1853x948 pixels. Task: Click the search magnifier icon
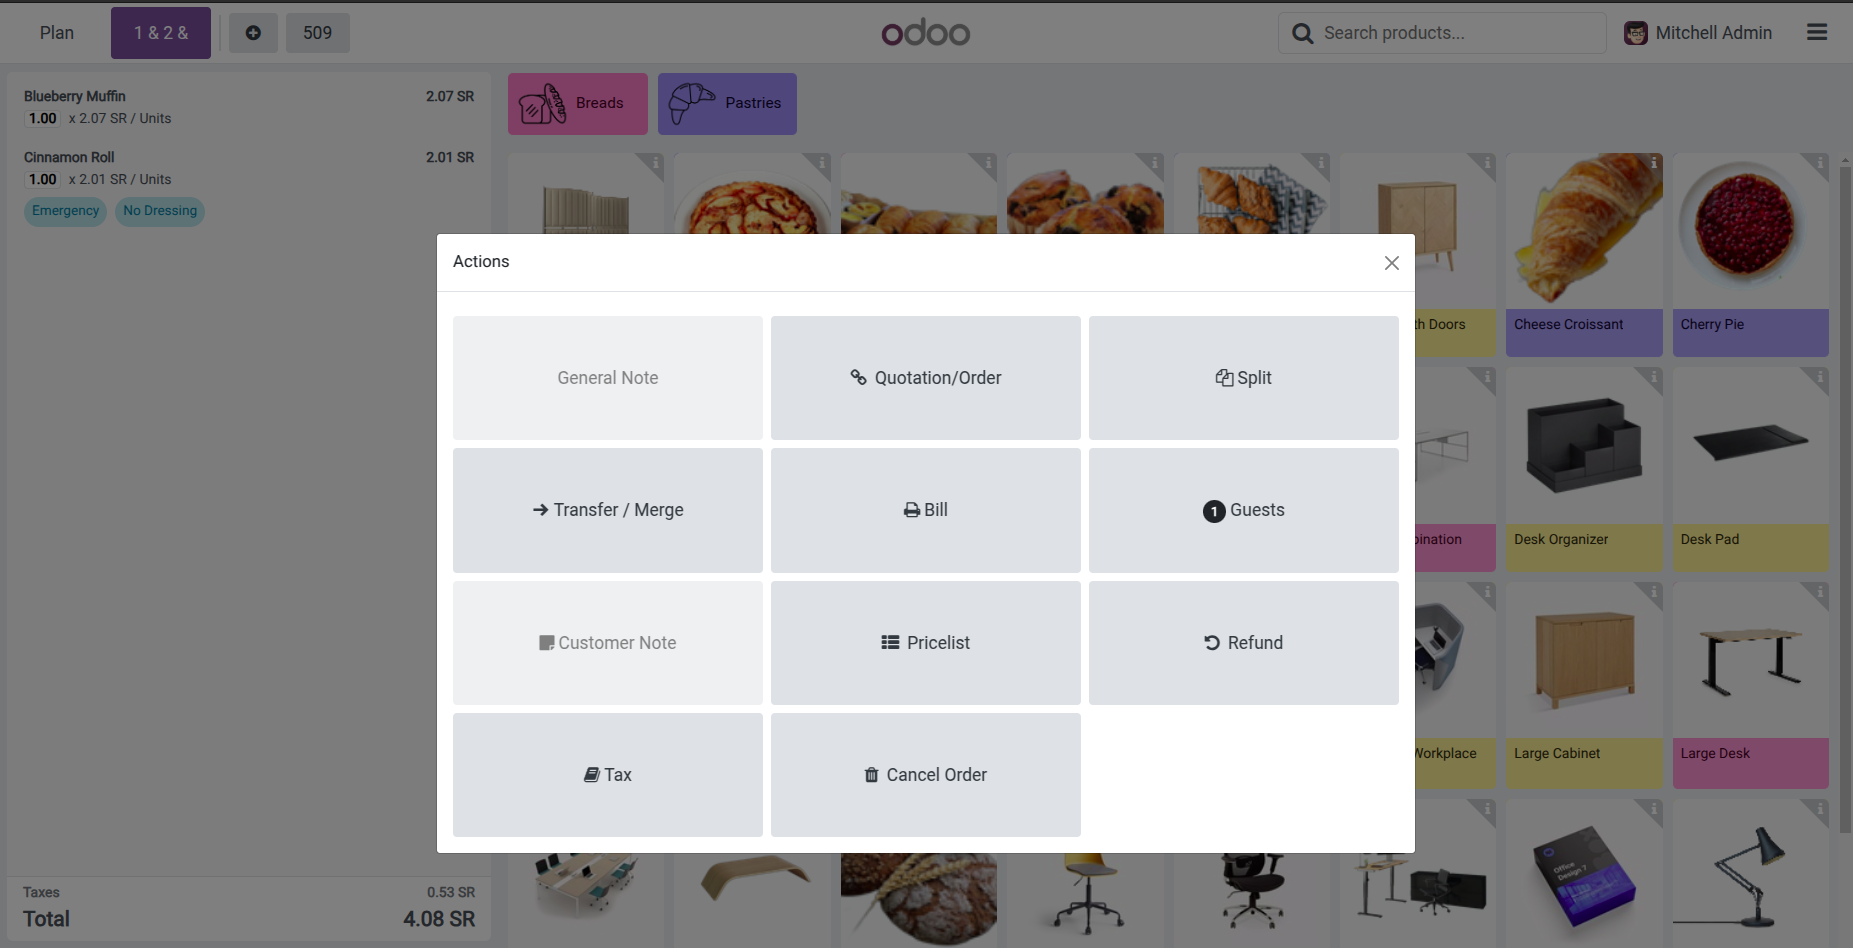click(1302, 32)
